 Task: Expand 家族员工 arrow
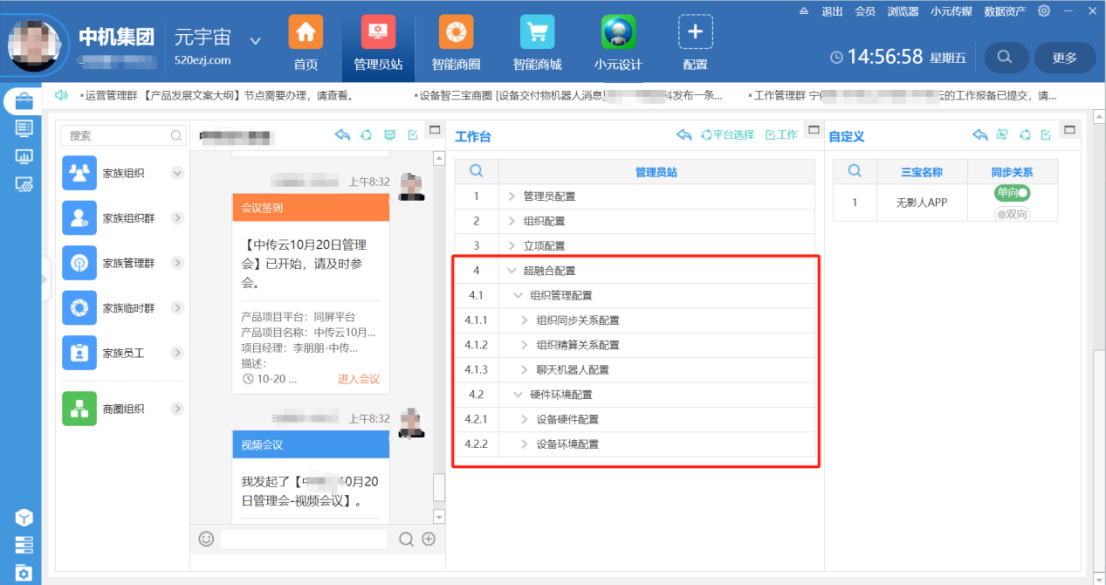tap(177, 353)
